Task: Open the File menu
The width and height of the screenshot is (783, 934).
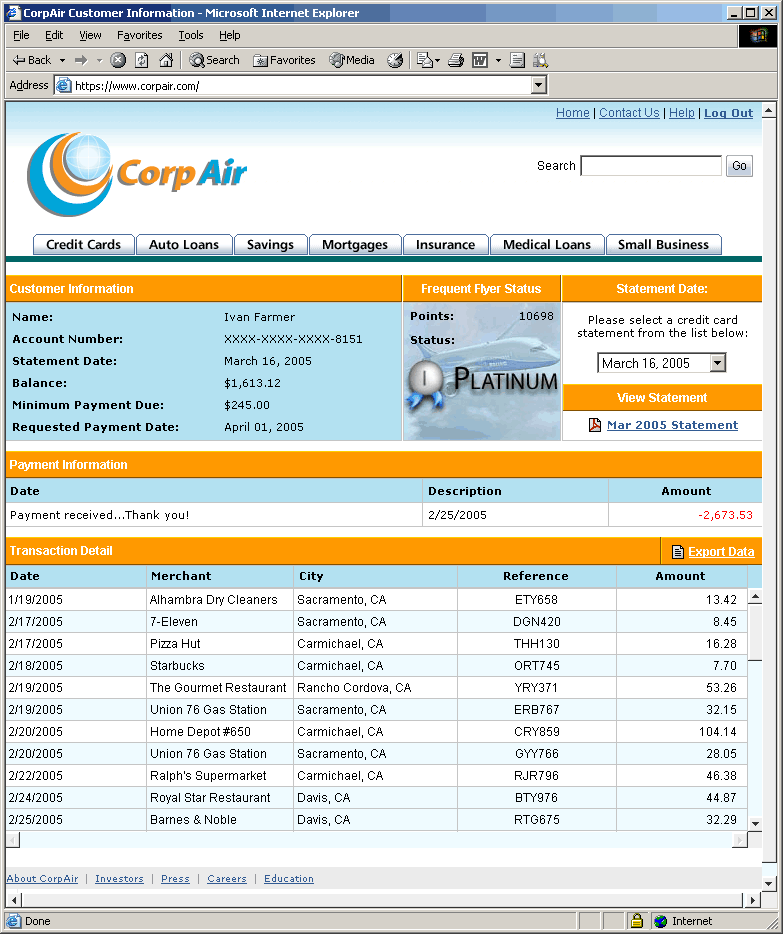Action: point(21,35)
